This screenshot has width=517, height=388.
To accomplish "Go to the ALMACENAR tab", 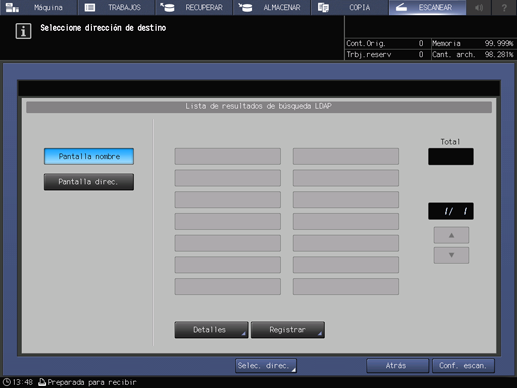I will tap(272, 7).
